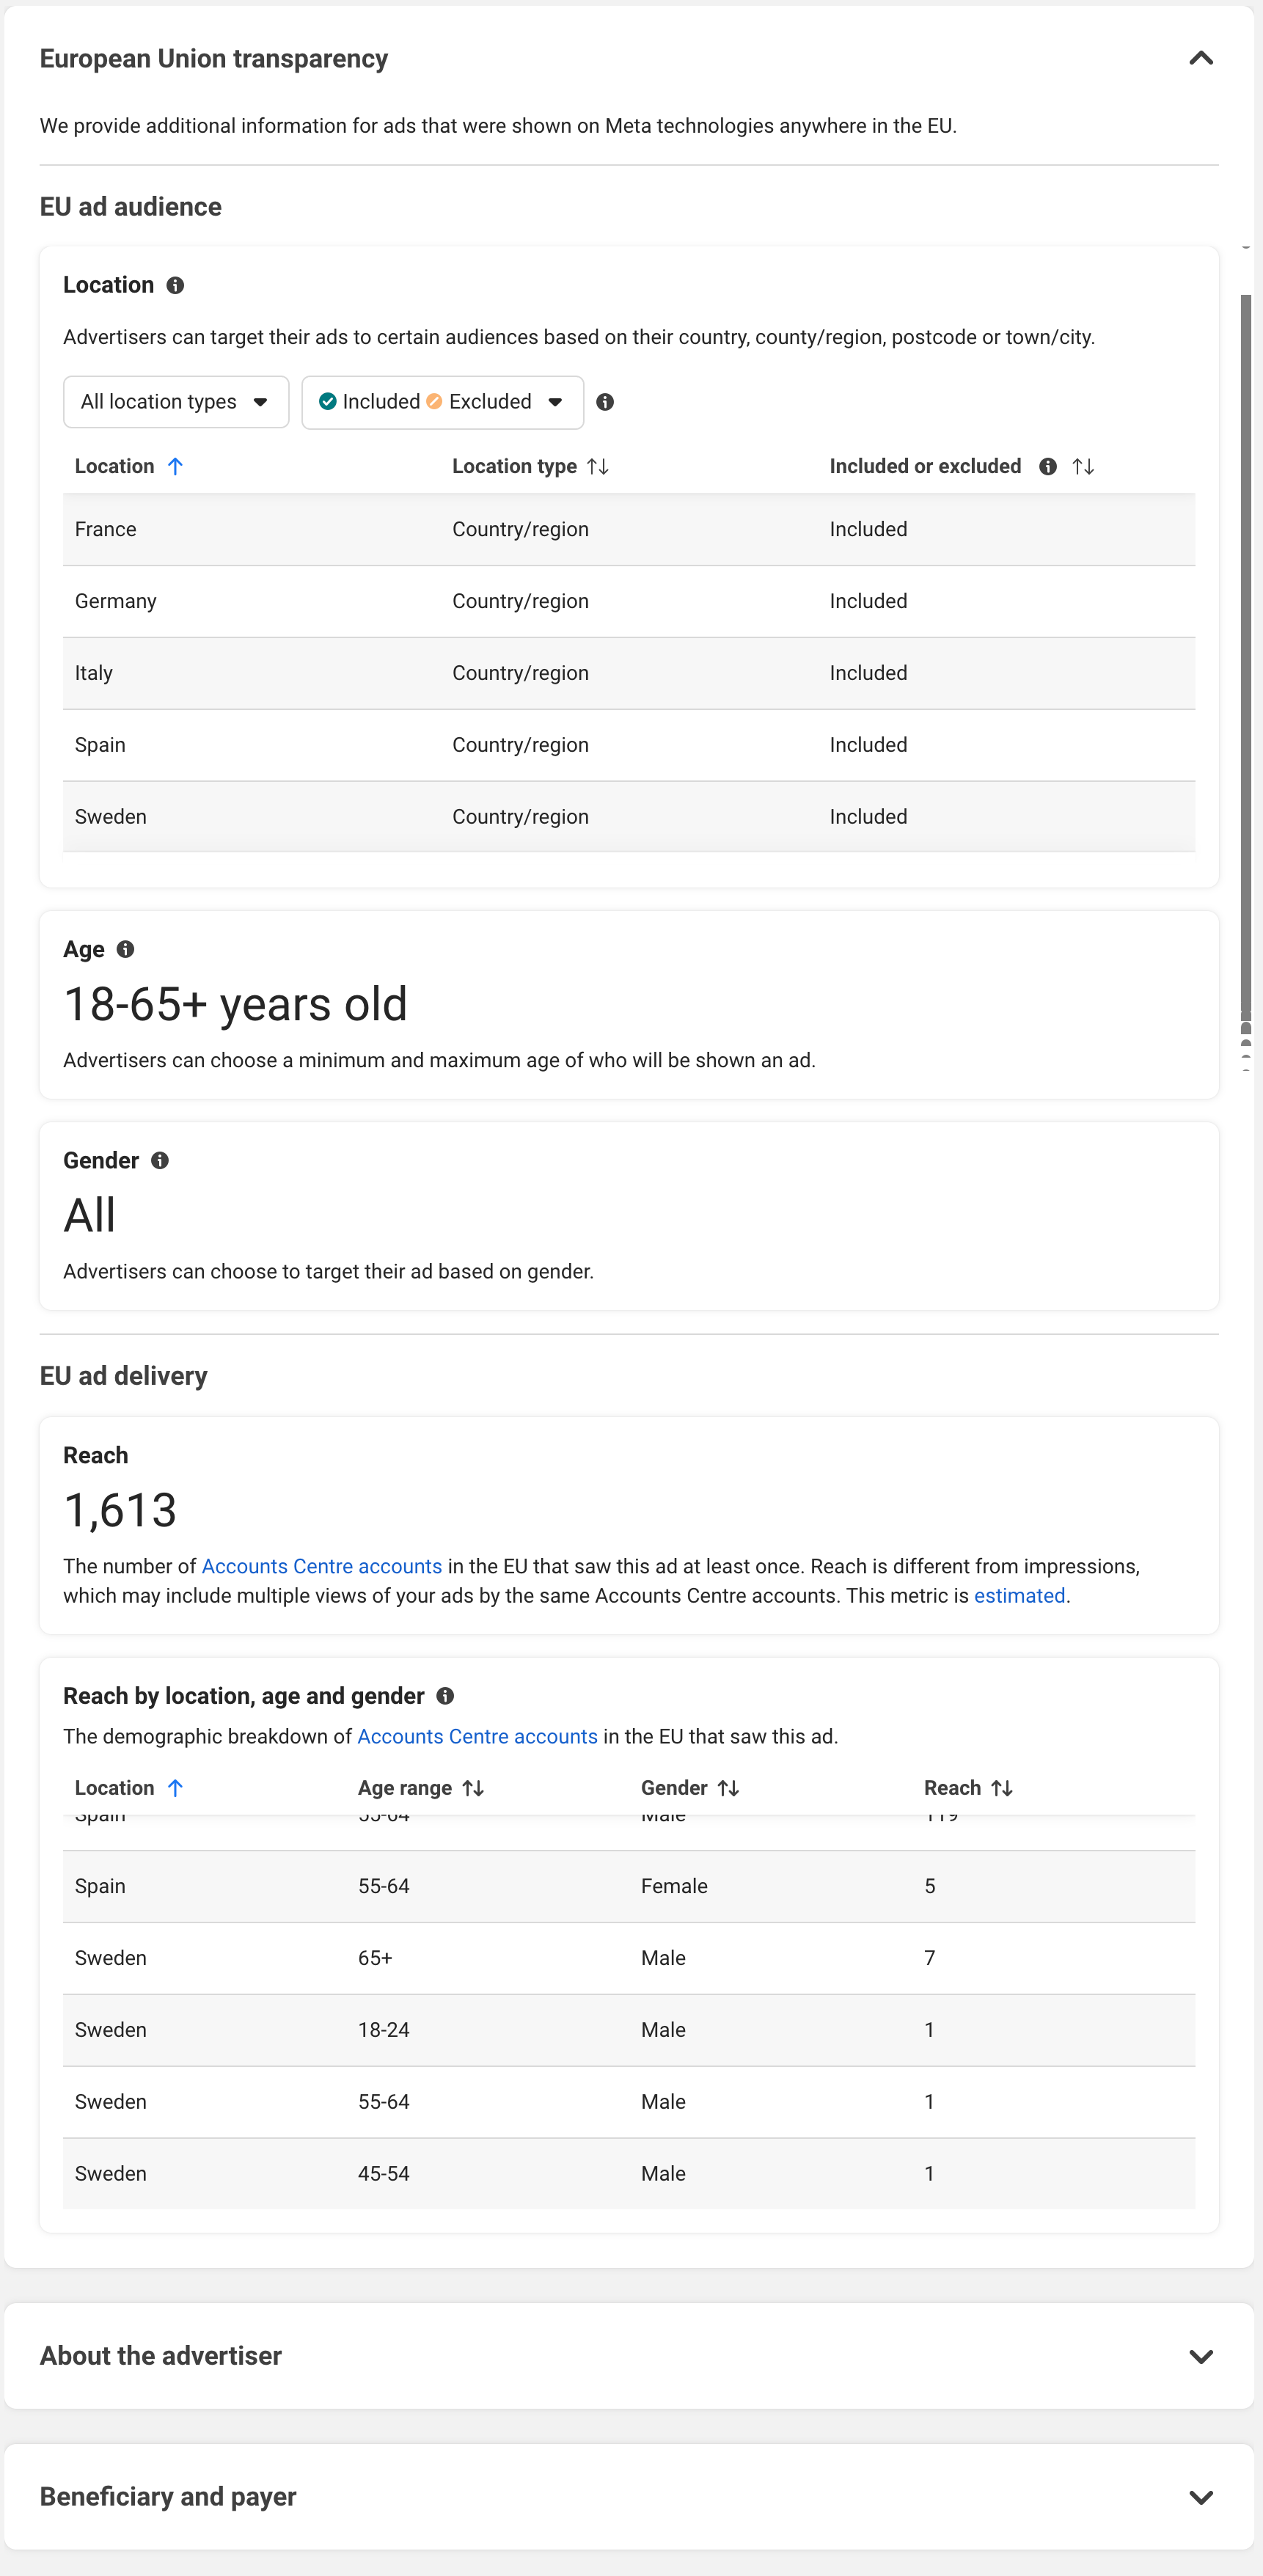Click the info icon beside the Included/Excluded filter
This screenshot has width=1263, height=2576.
pos(606,402)
